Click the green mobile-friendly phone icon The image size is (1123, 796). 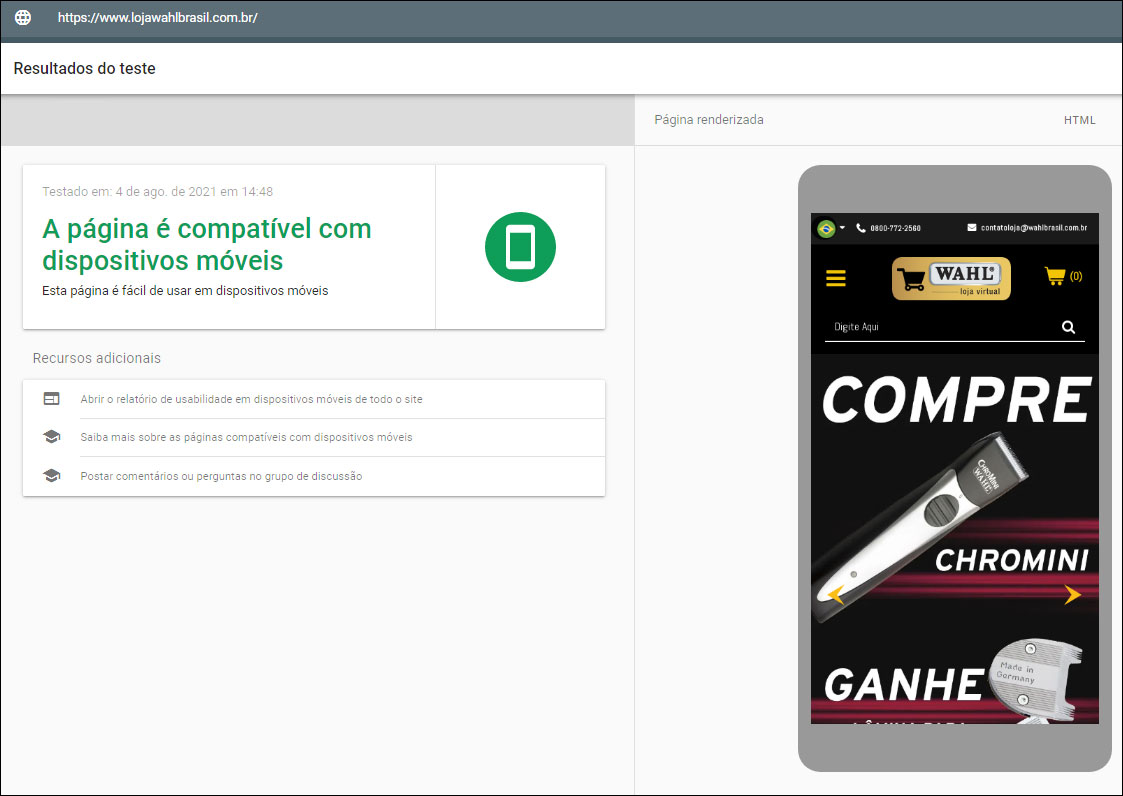coord(520,246)
